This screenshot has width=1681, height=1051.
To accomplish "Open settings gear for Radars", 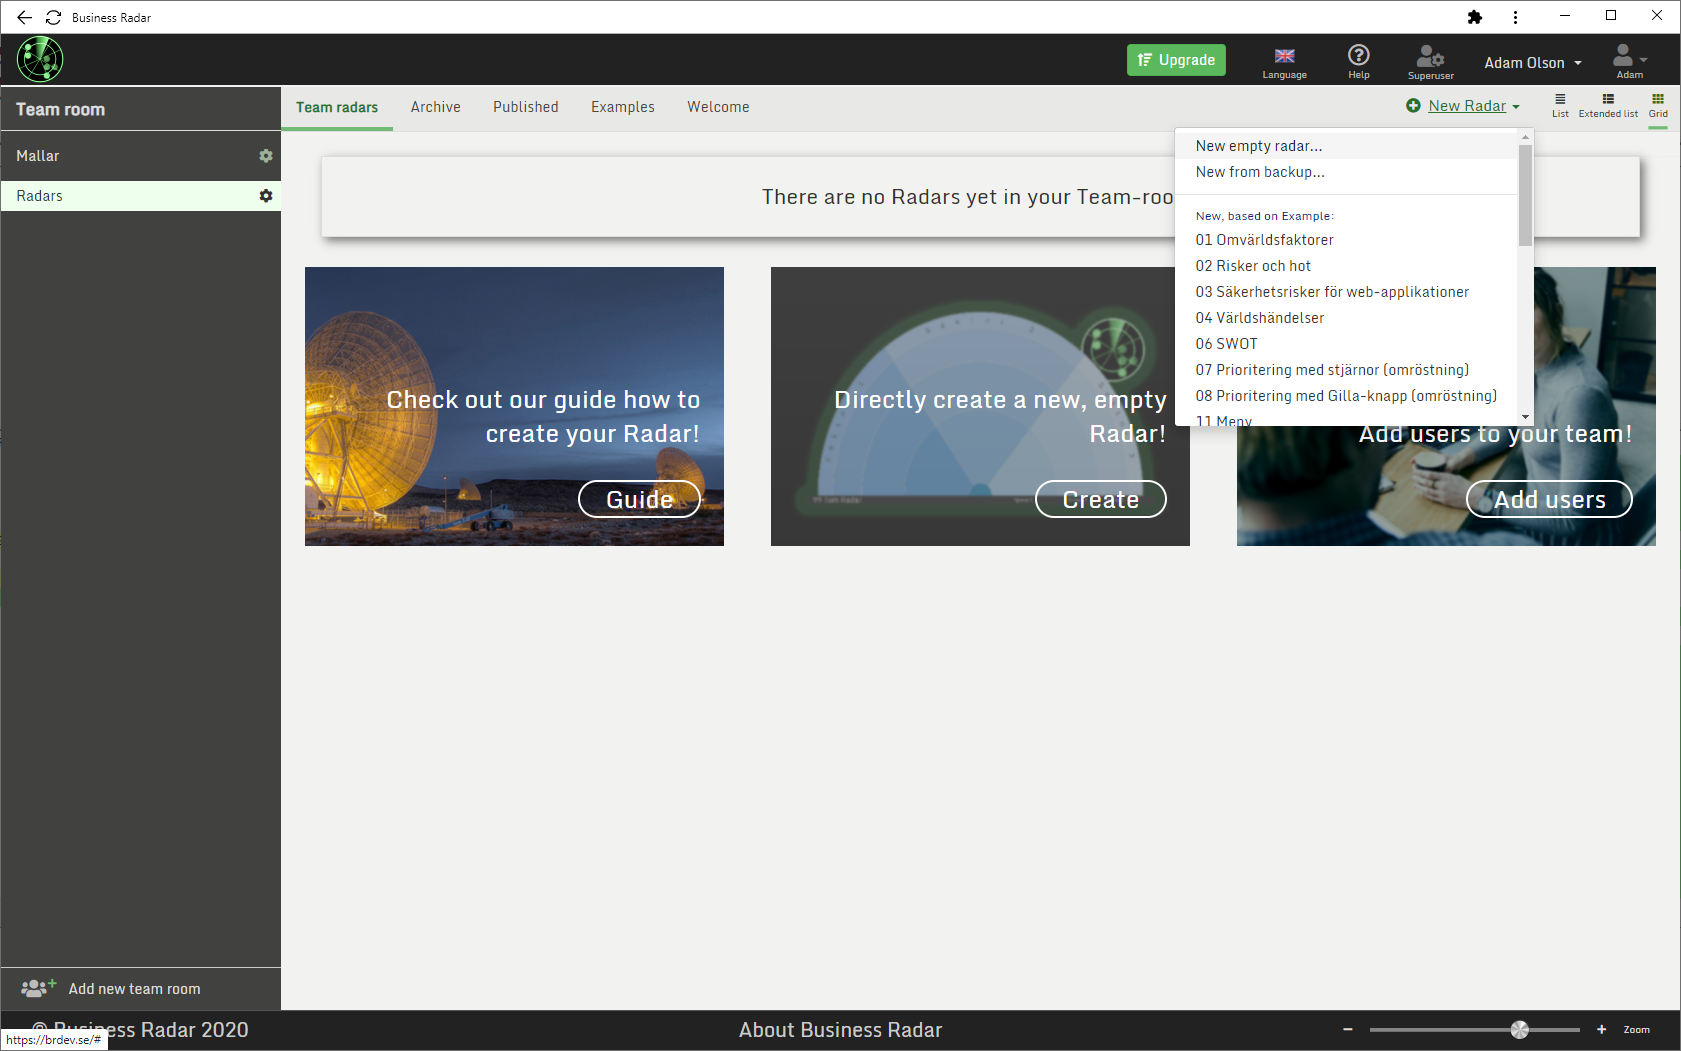I will [266, 196].
